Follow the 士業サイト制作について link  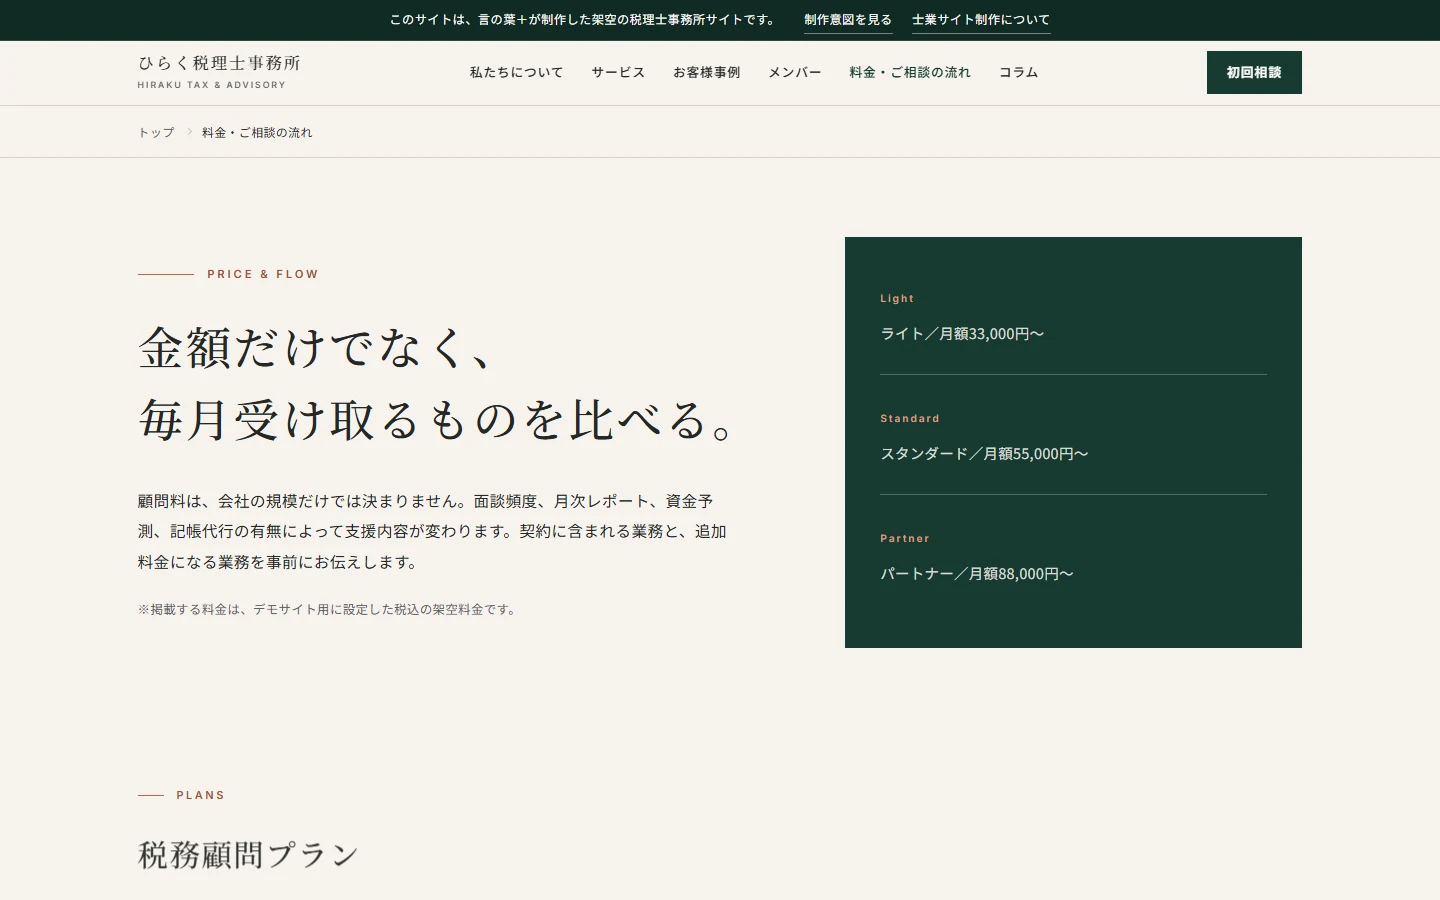981,20
